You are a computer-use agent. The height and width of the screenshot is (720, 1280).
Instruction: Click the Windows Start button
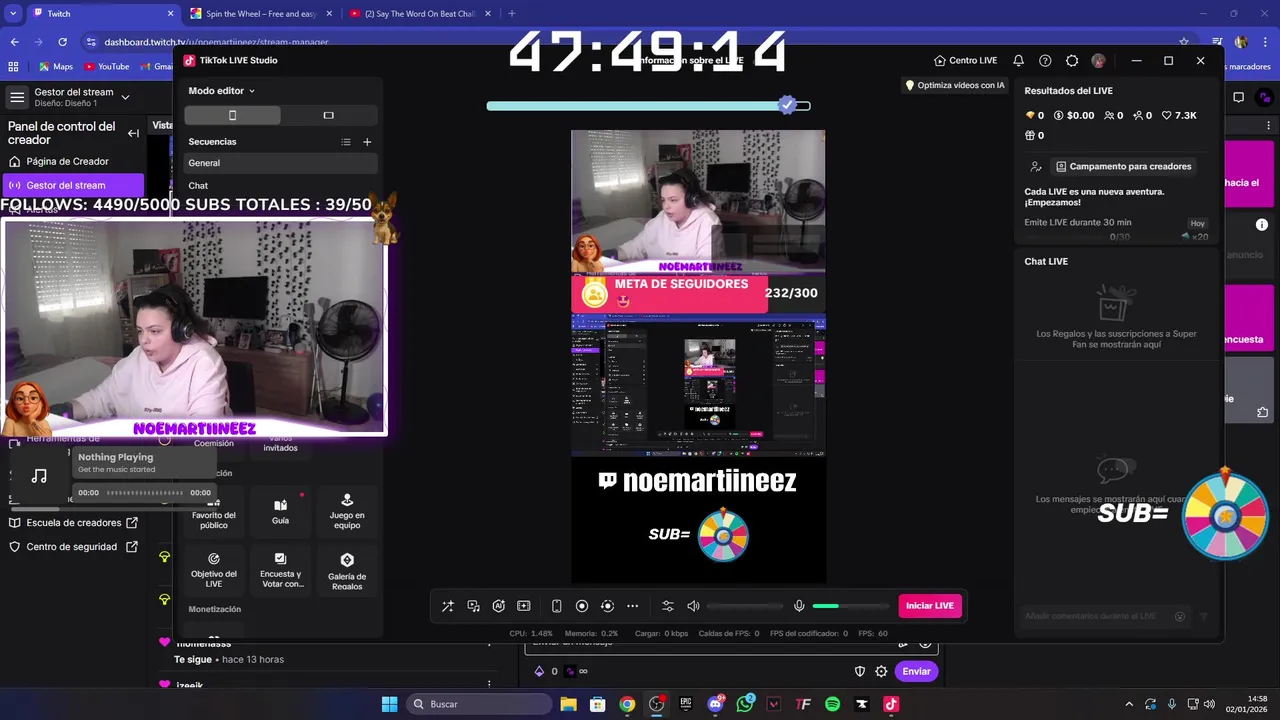(x=390, y=704)
